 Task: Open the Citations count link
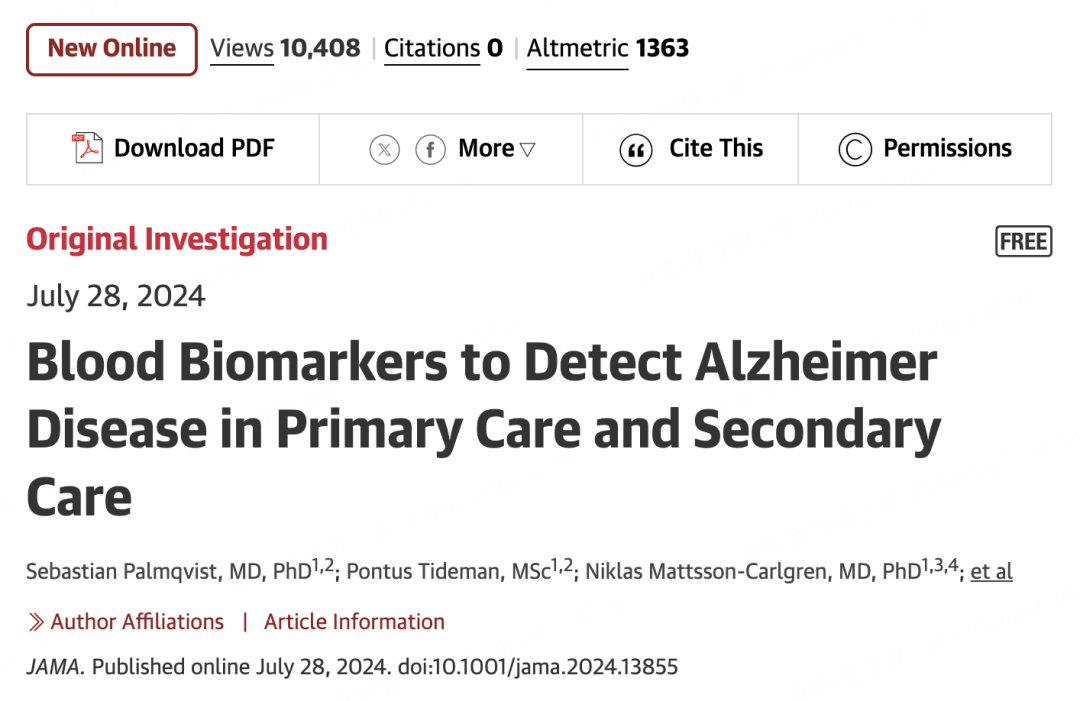pos(443,49)
